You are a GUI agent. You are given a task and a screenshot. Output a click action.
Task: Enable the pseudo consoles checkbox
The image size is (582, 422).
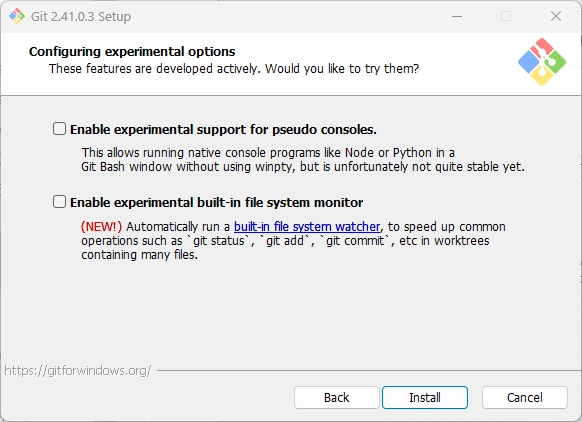tap(59, 129)
